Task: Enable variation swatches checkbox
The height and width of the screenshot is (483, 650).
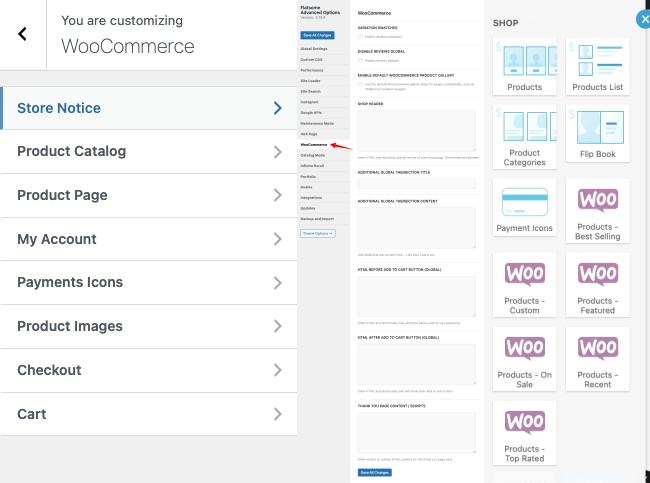Action: (360, 36)
